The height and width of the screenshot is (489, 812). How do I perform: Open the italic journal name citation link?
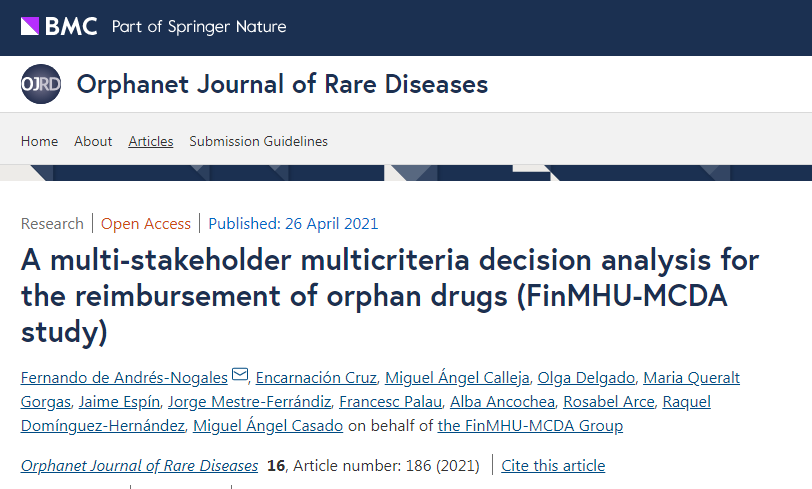(x=139, y=465)
